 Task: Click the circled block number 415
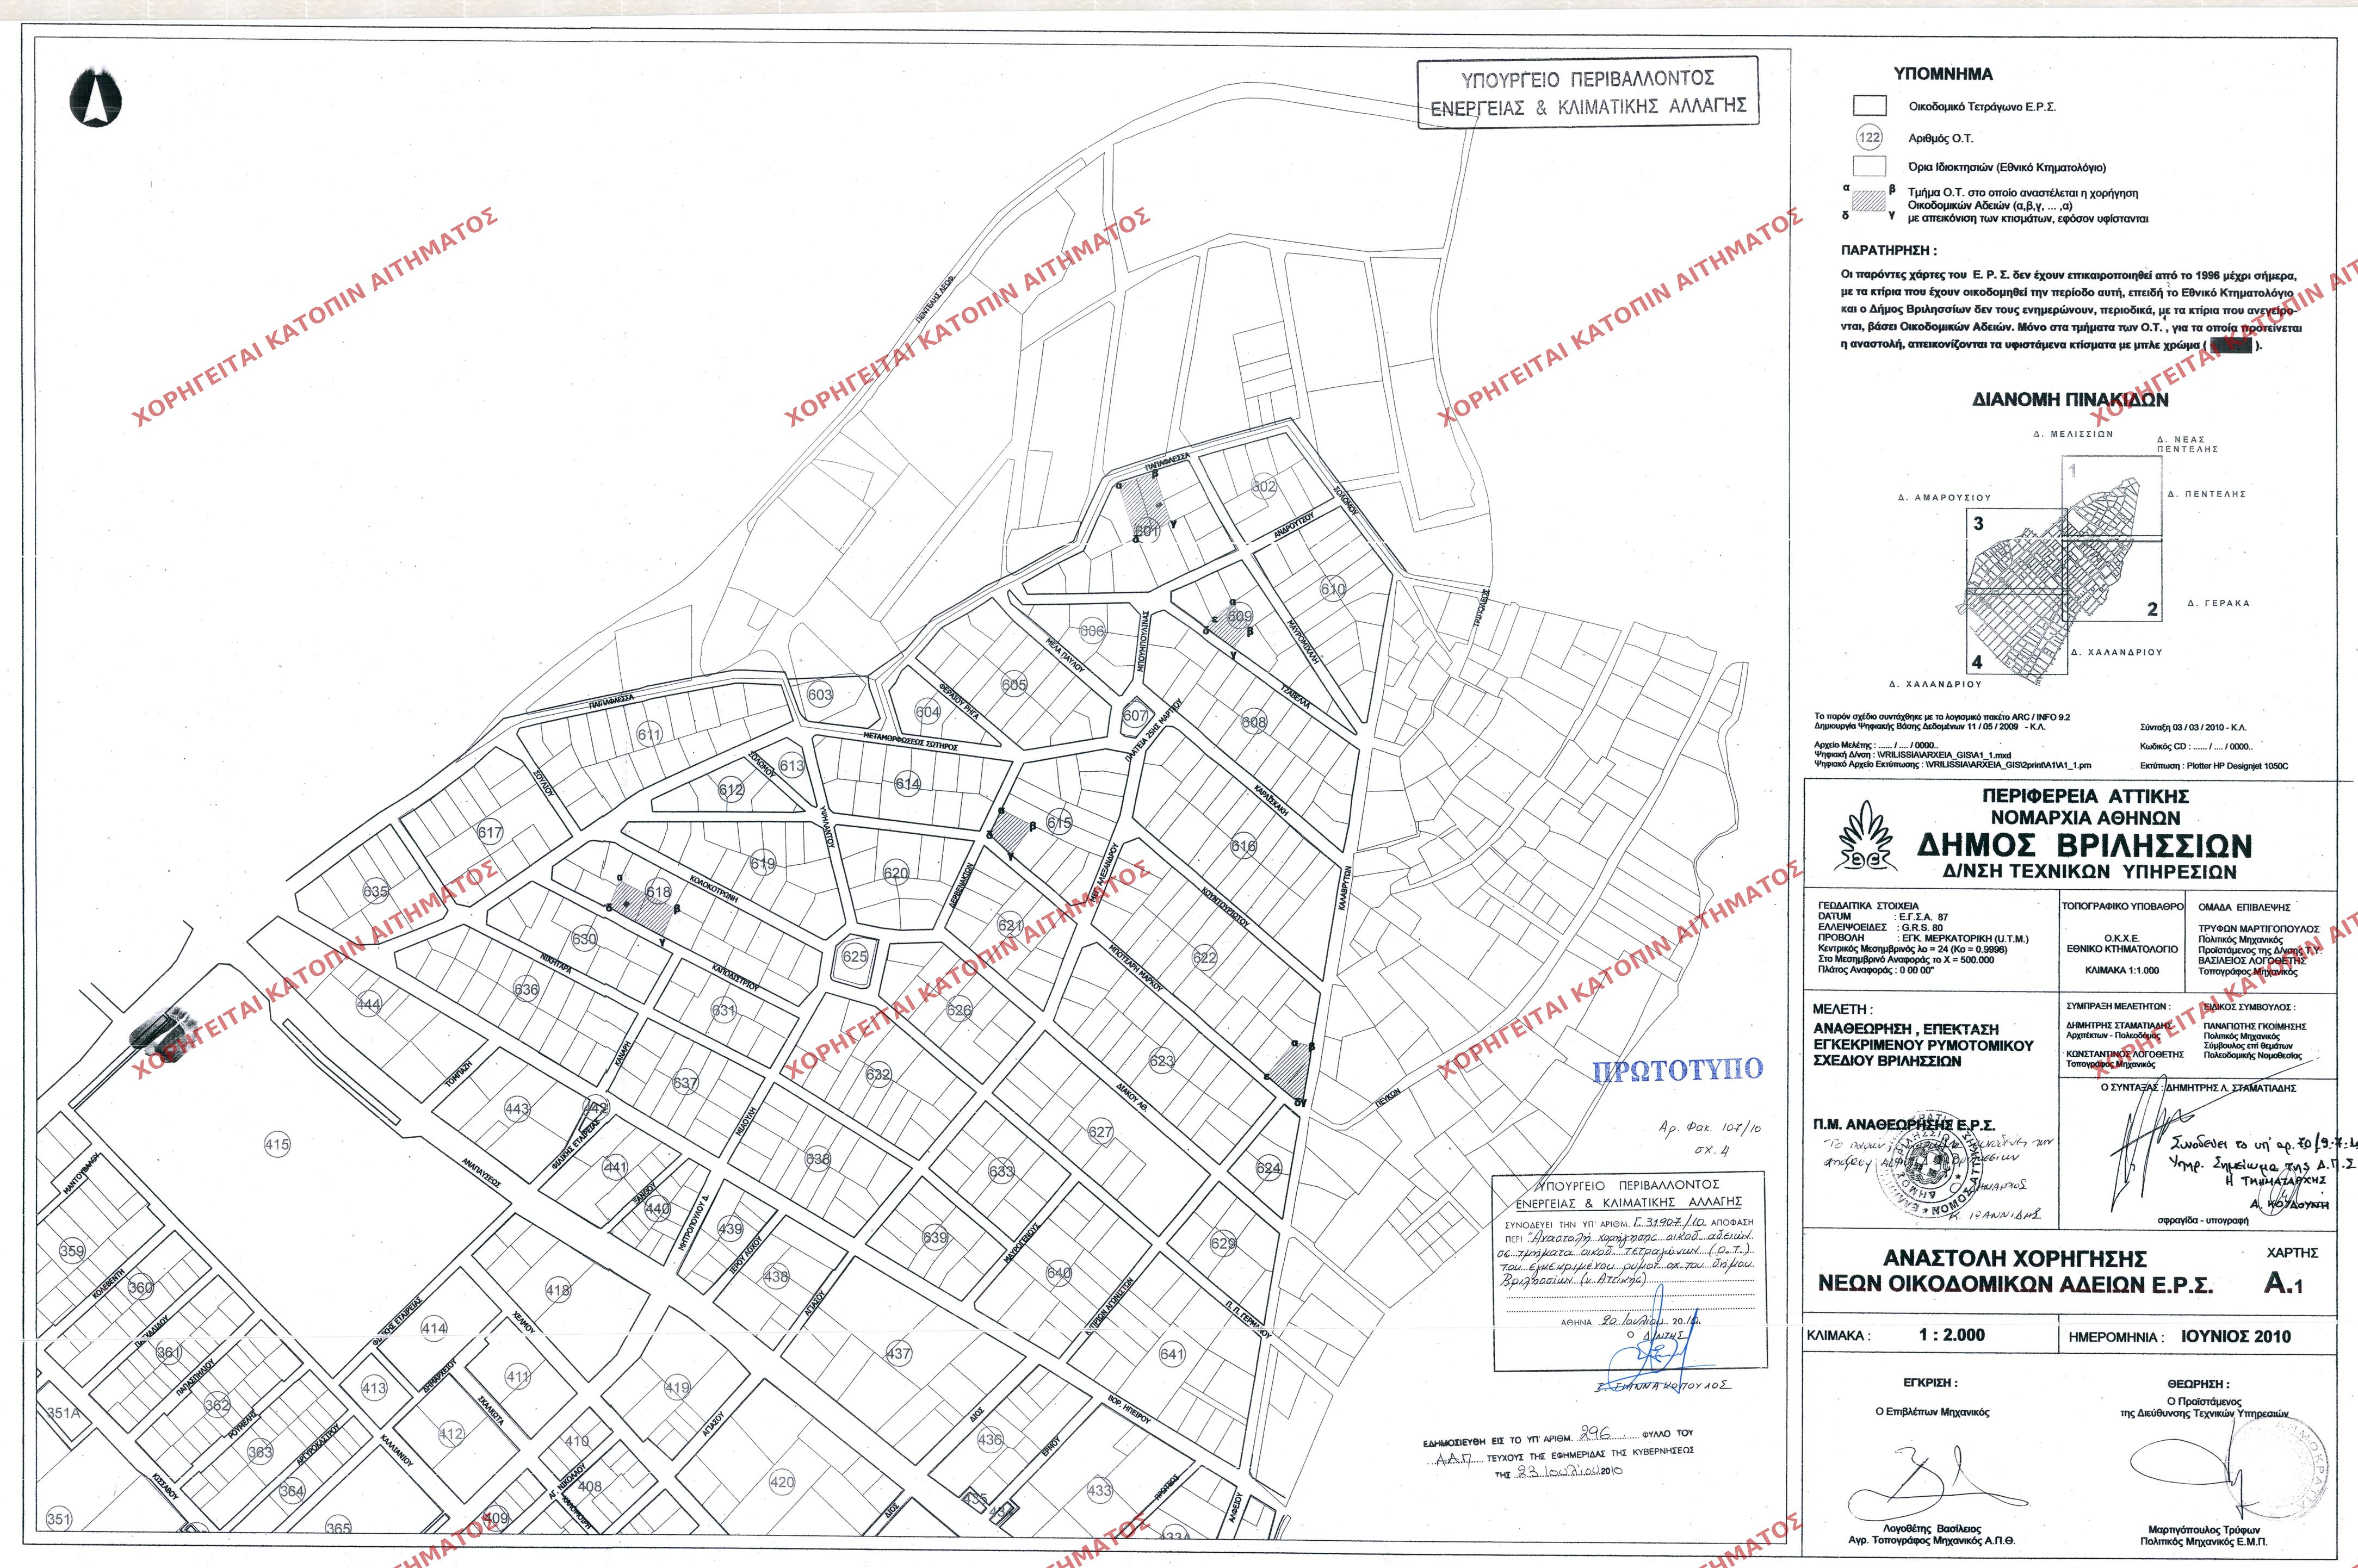(x=277, y=1145)
